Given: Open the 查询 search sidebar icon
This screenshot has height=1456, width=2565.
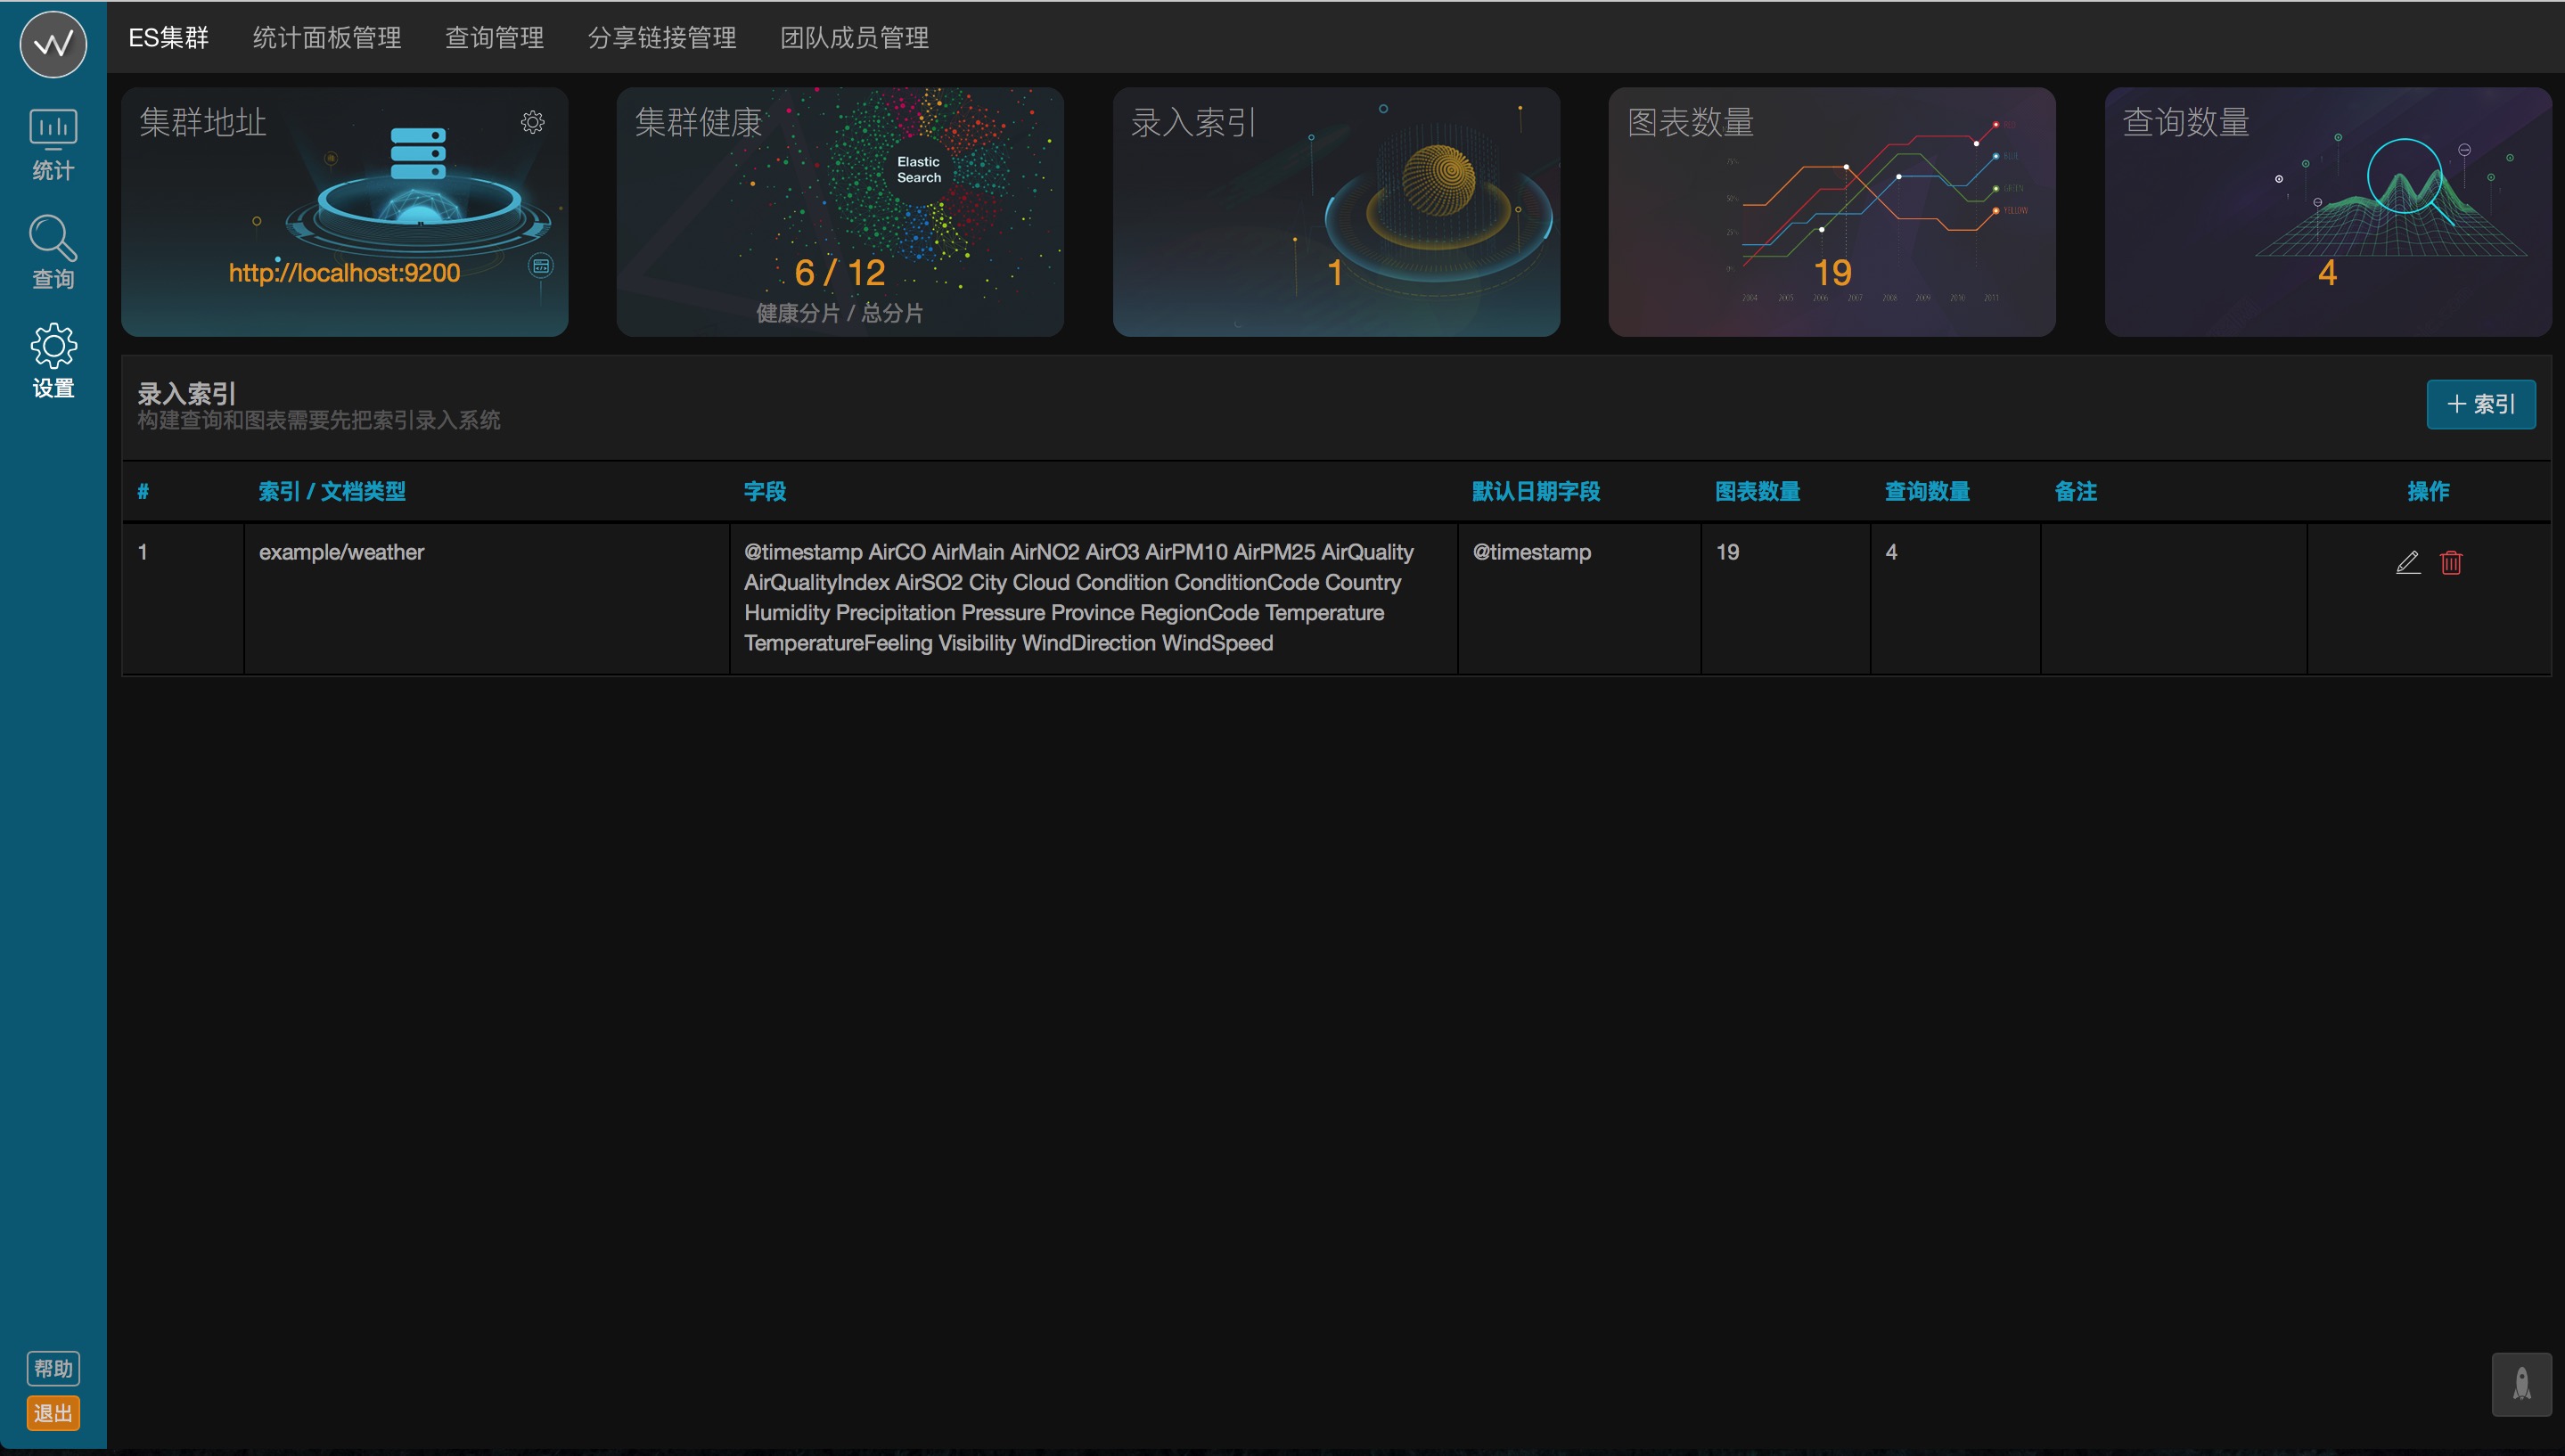Looking at the screenshot, I should point(53,252).
